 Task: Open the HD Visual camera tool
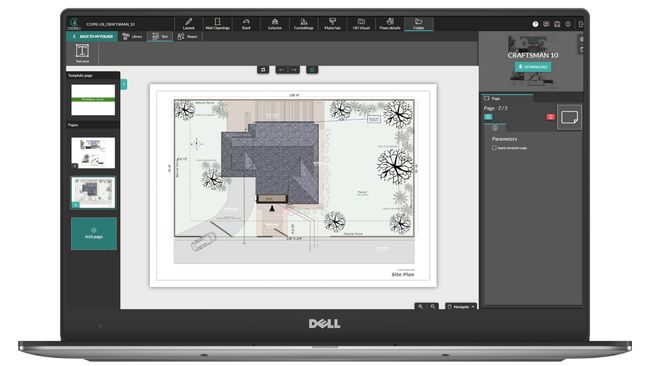(361, 24)
